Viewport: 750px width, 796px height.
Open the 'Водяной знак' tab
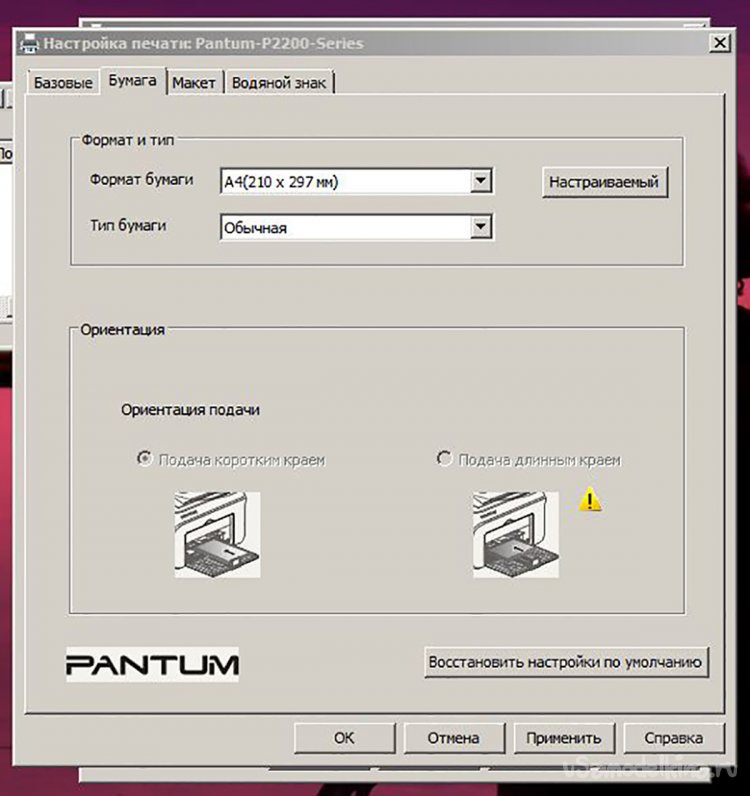tap(279, 83)
